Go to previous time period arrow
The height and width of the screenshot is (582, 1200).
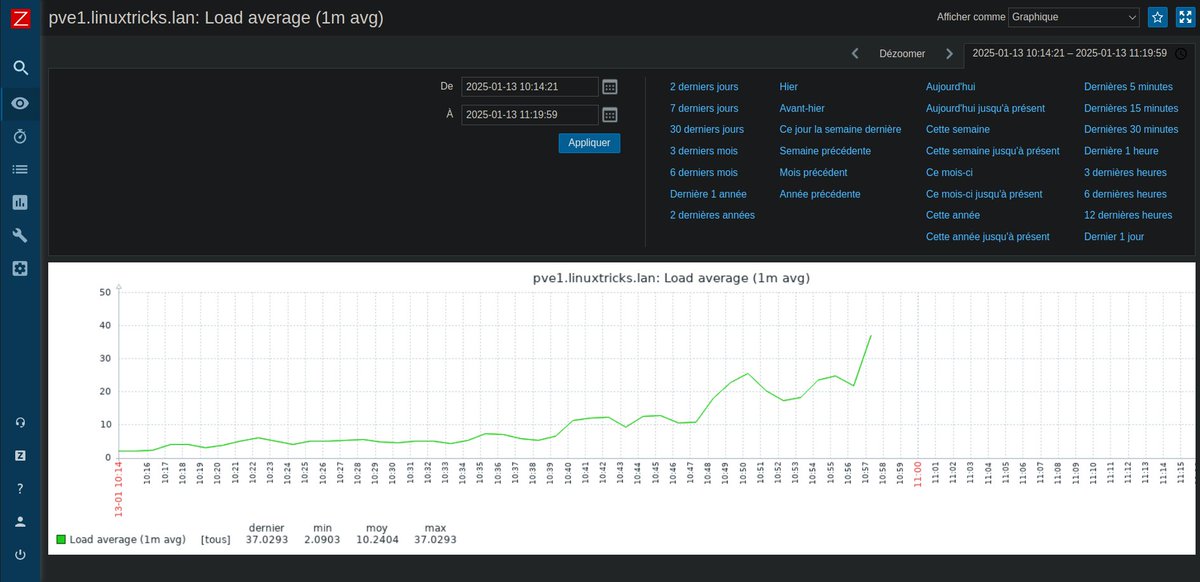tap(855, 53)
